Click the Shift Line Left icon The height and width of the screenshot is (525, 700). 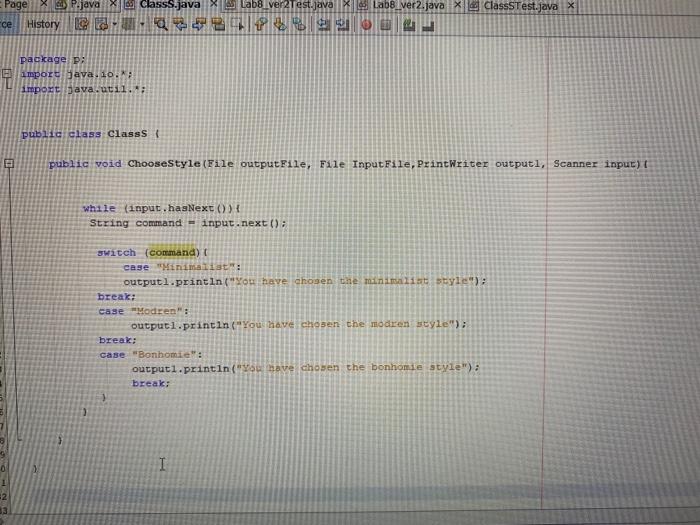(x=324, y=25)
